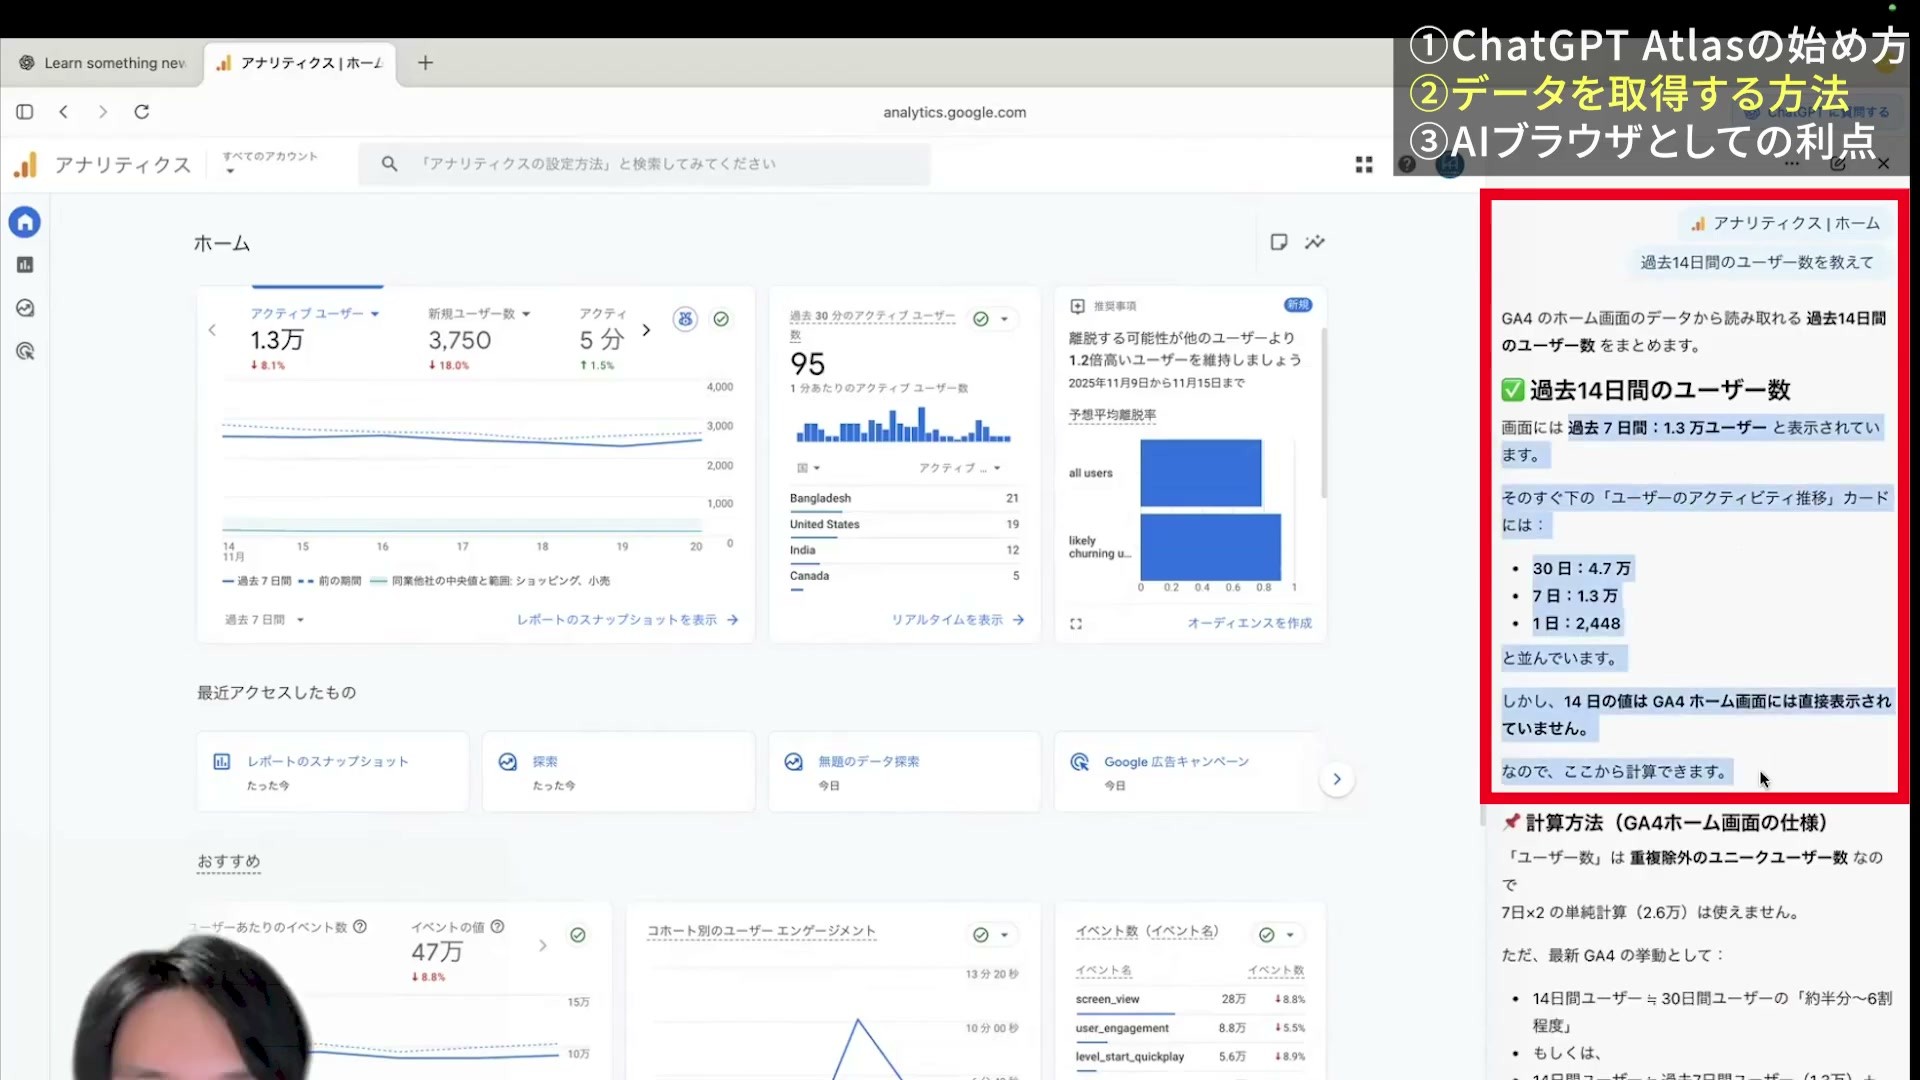Screen dimensions: 1920x1080
Task: Open the Reports icon in left navigation
Action: (25, 265)
